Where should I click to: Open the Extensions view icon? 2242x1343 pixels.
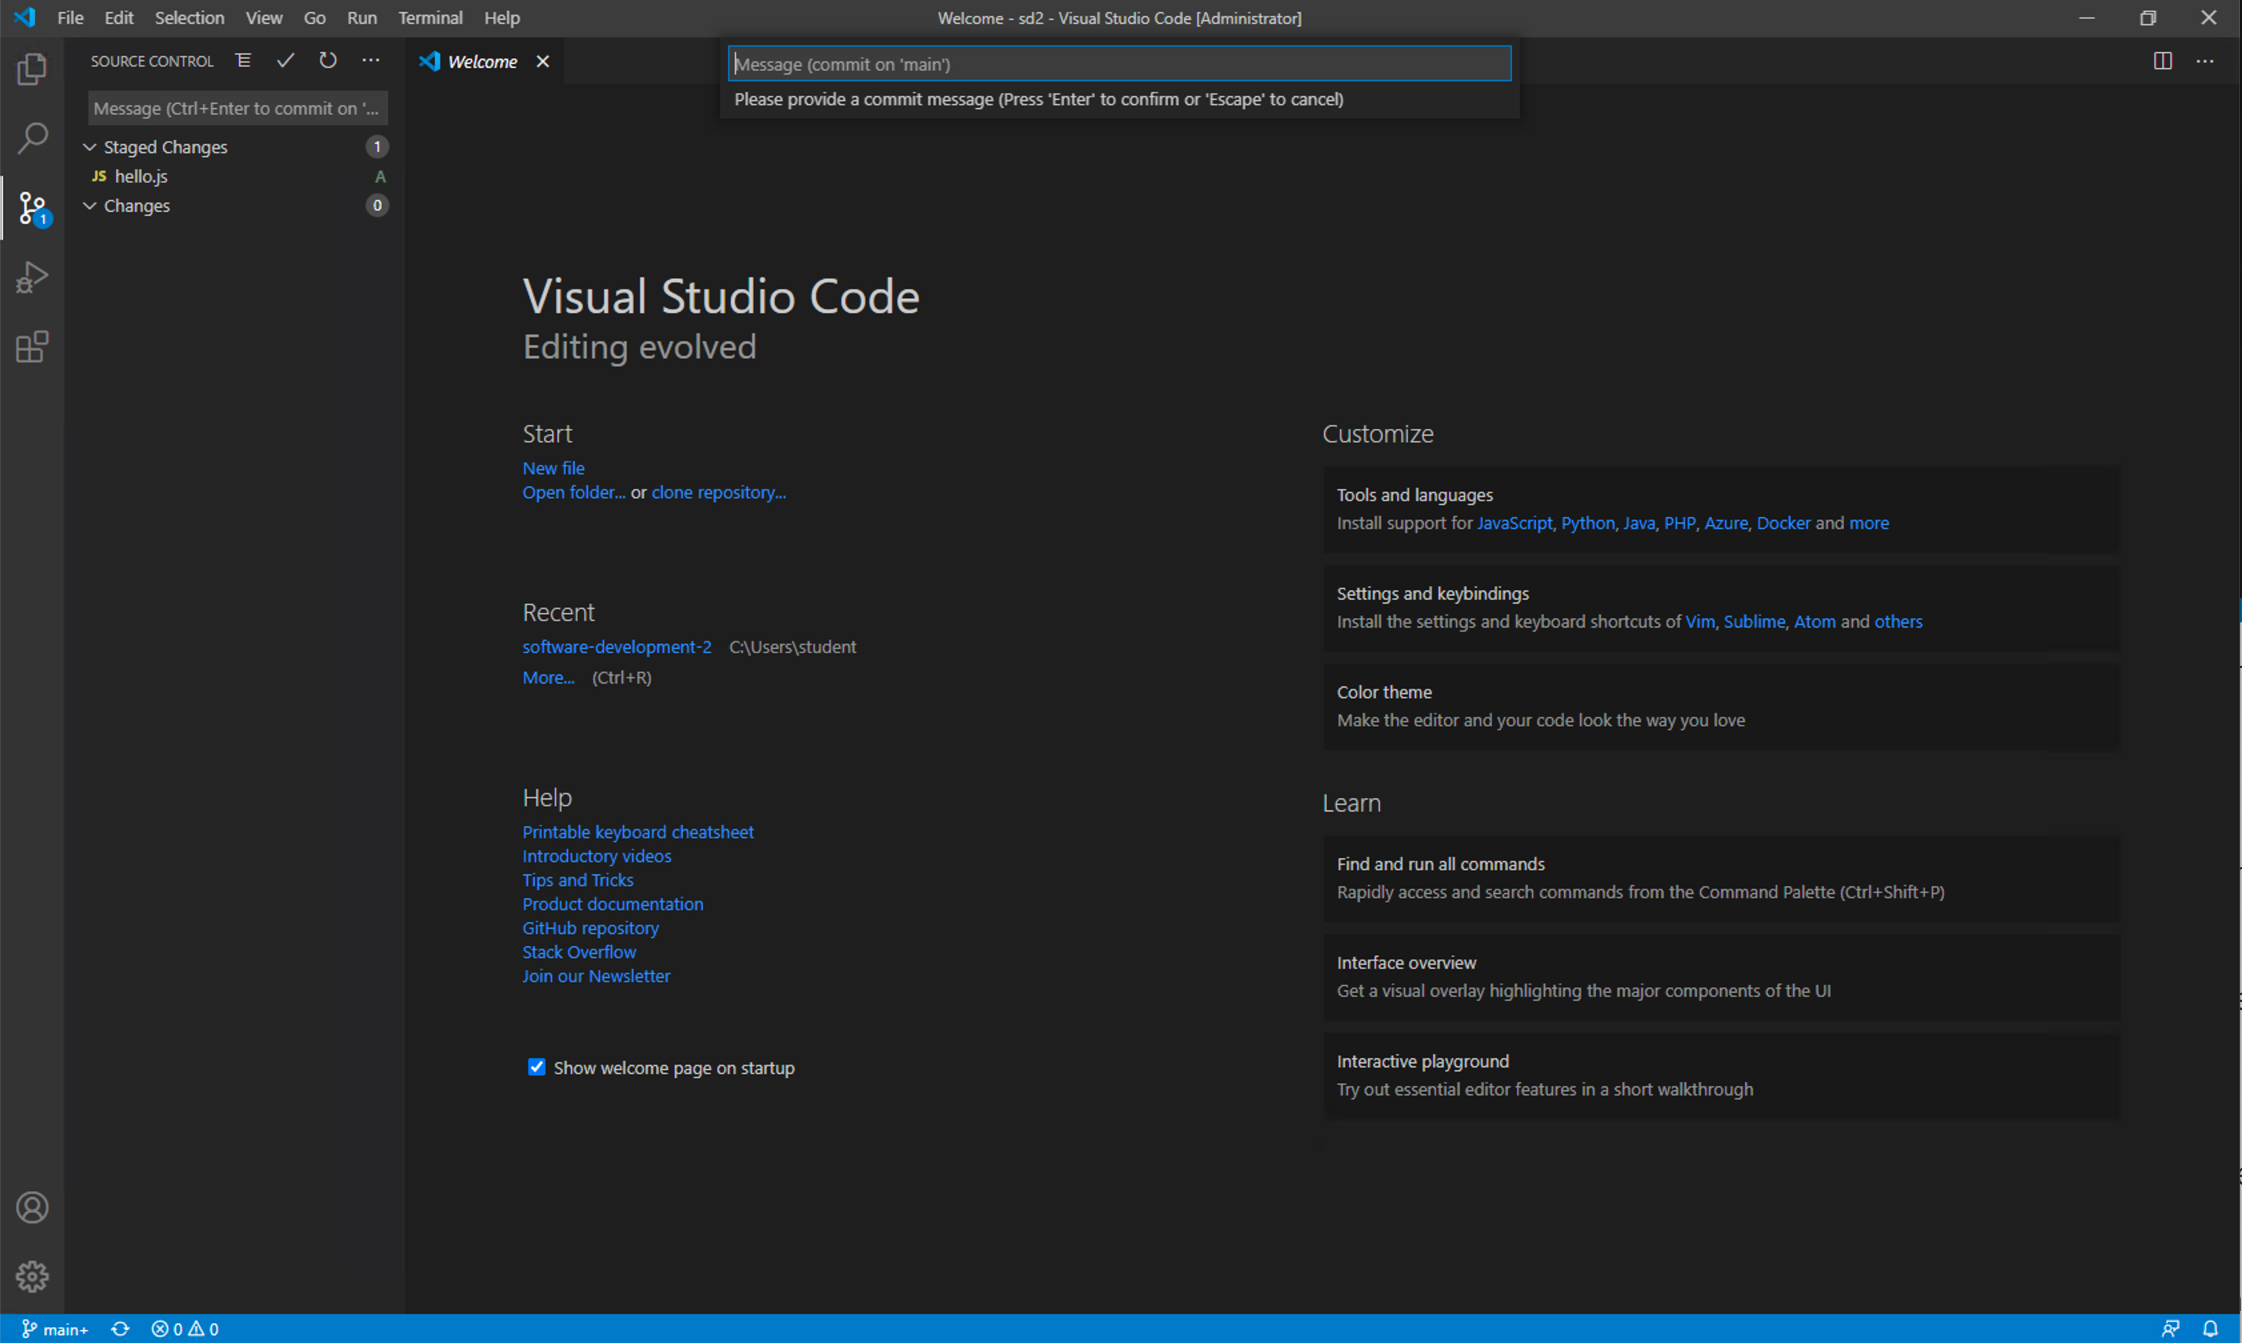tap(32, 346)
